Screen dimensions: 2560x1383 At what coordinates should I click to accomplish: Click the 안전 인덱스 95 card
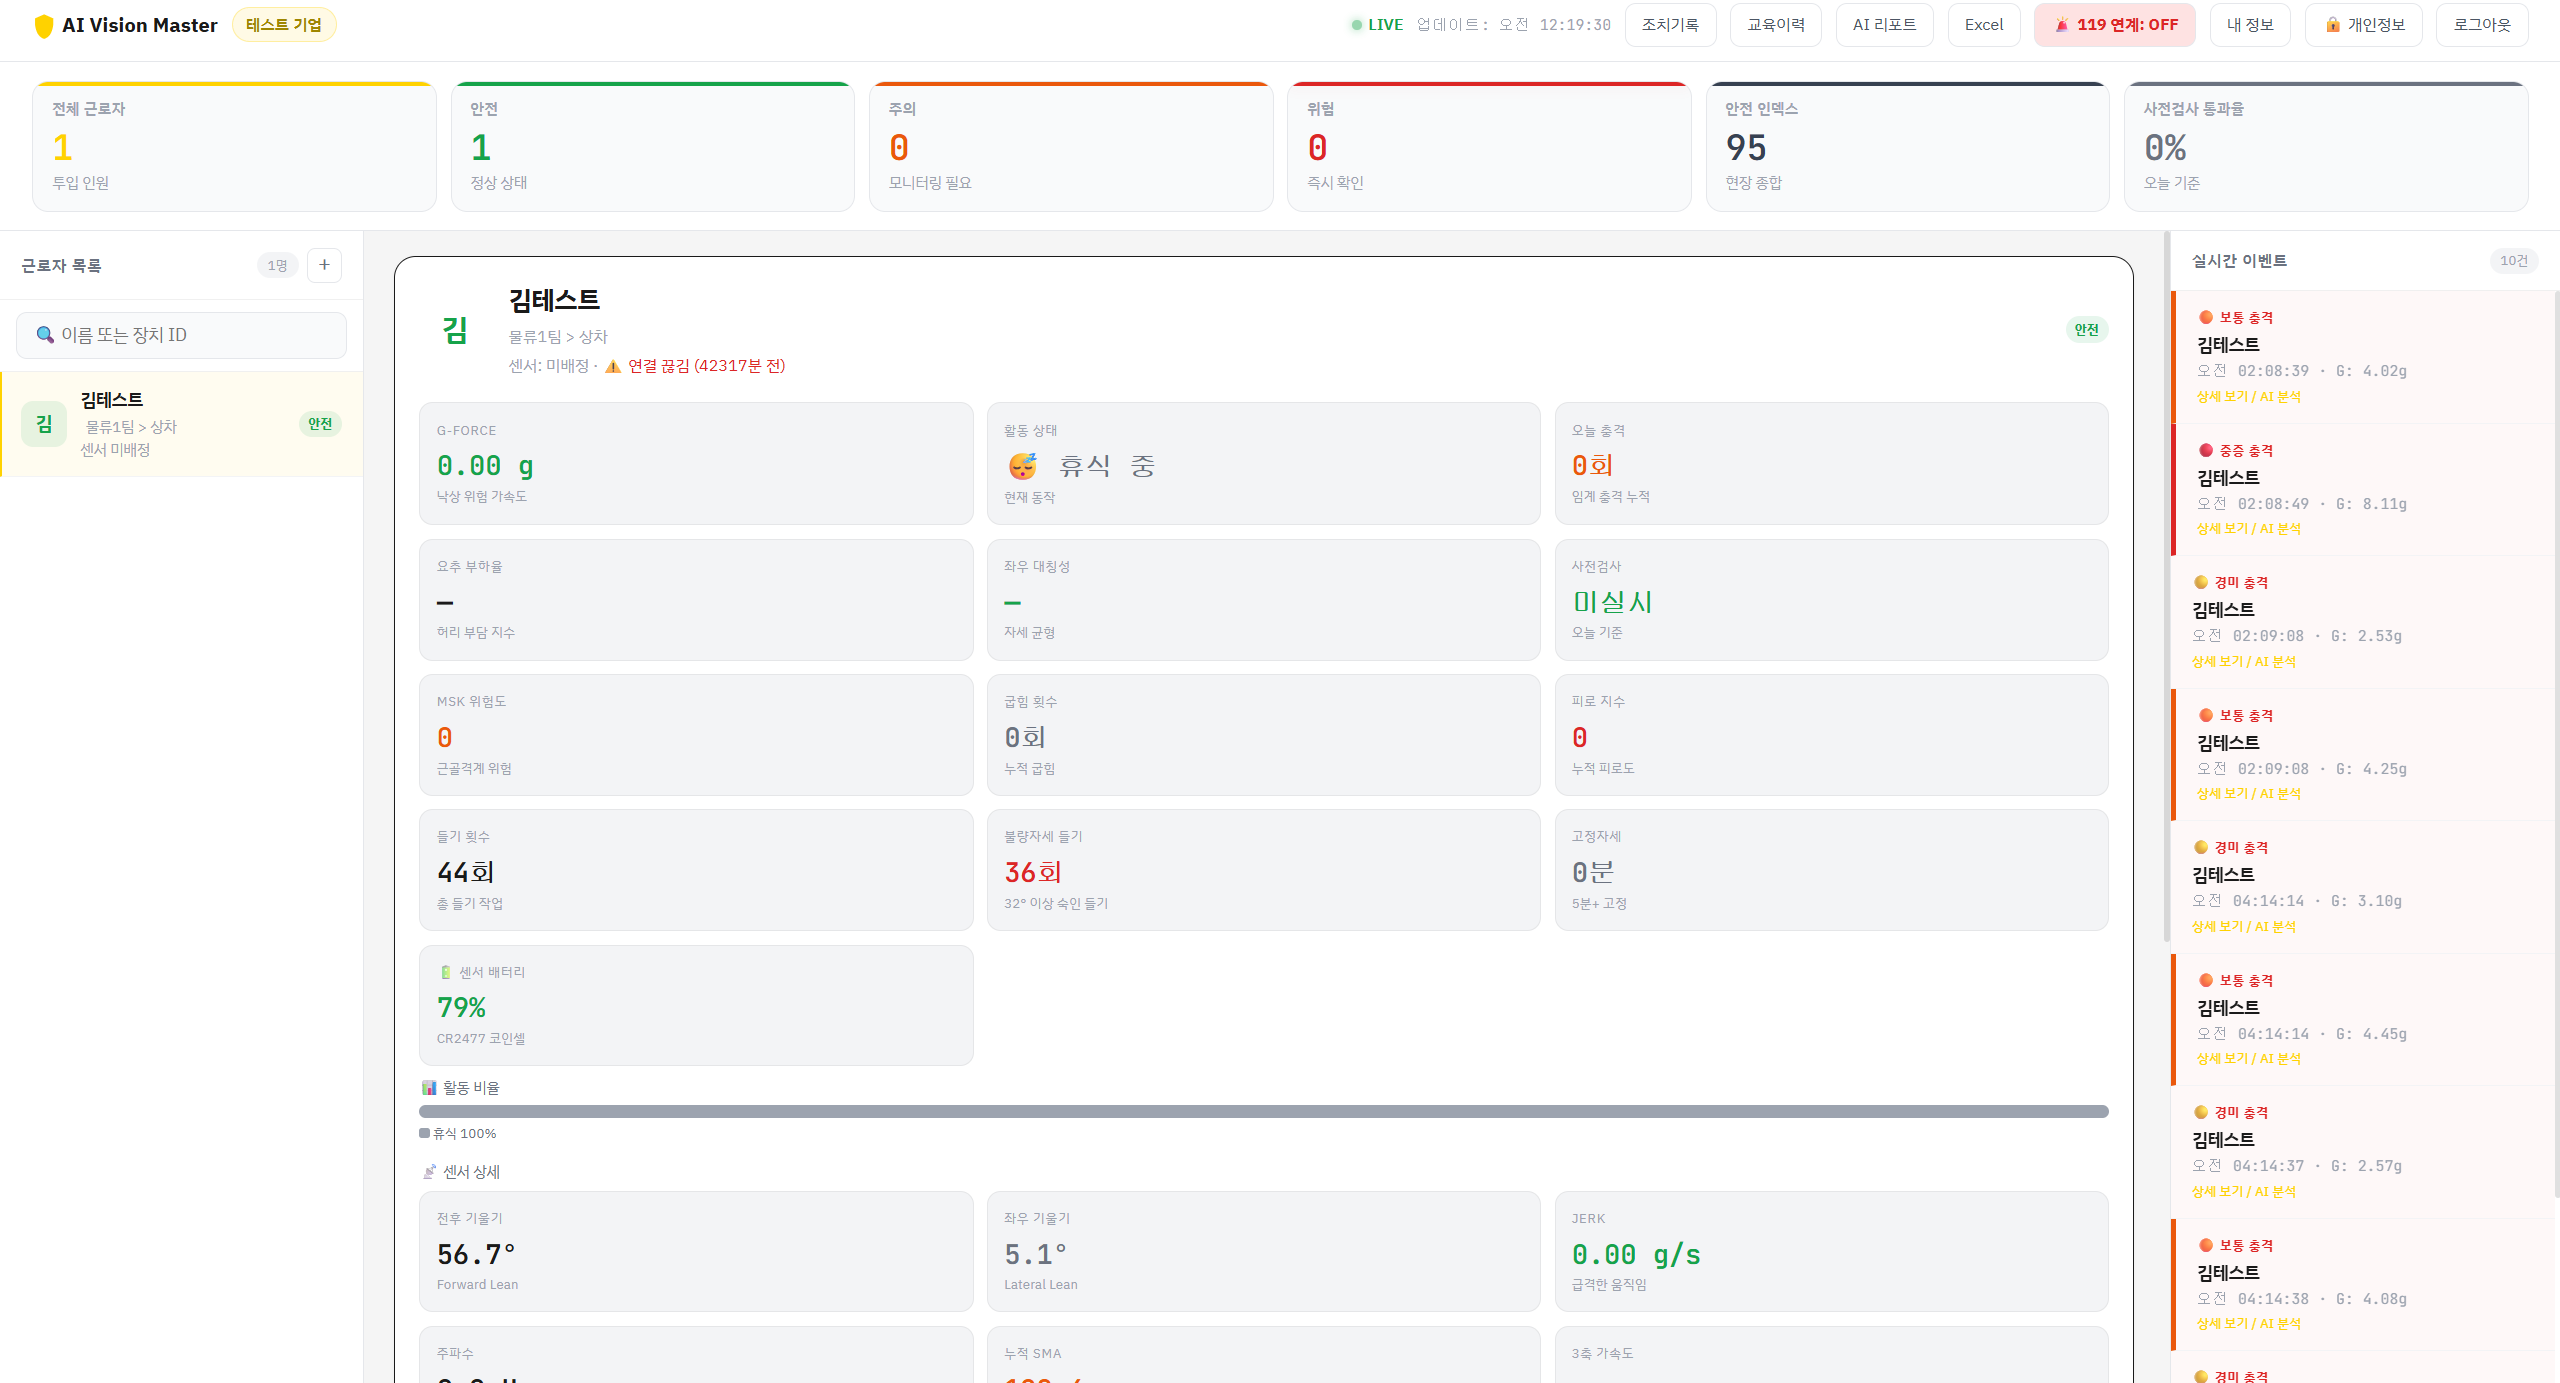point(1907,147)
